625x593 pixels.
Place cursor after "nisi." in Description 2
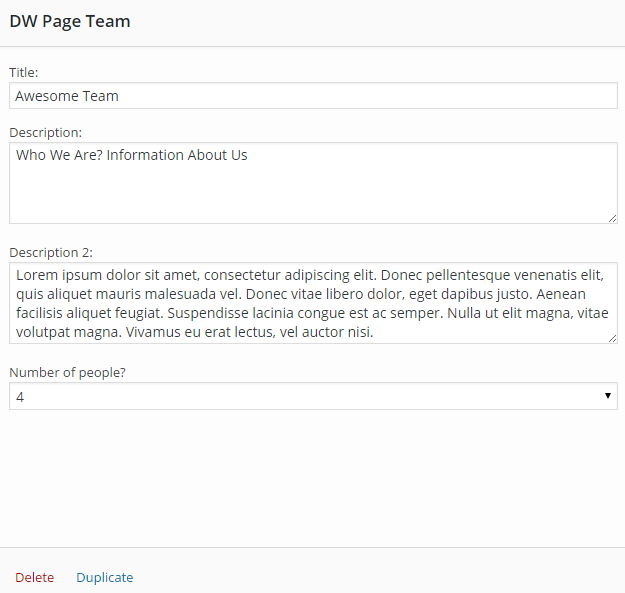tap(374, 332)
